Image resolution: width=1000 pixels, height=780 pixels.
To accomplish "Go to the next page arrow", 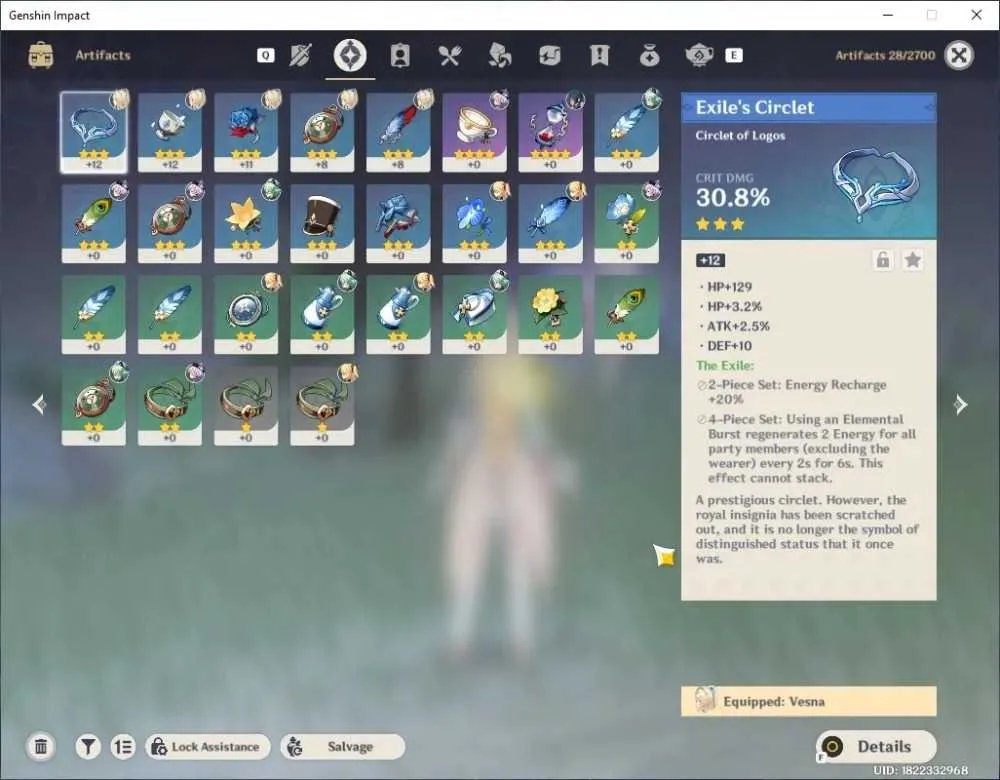I will coord(960,404).
